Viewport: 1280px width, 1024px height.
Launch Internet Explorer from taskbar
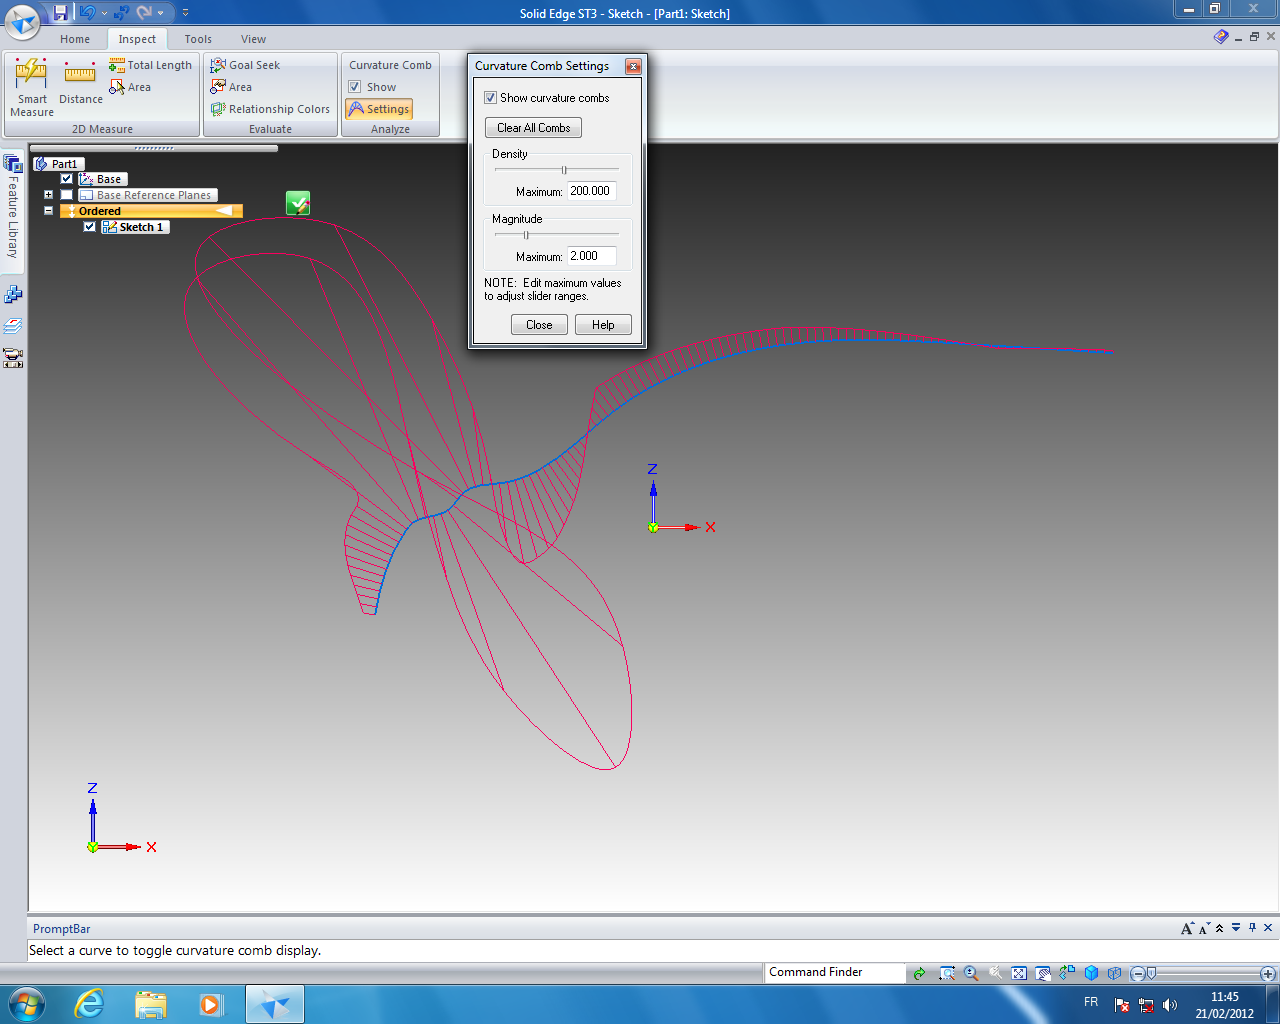(90, 1004)
